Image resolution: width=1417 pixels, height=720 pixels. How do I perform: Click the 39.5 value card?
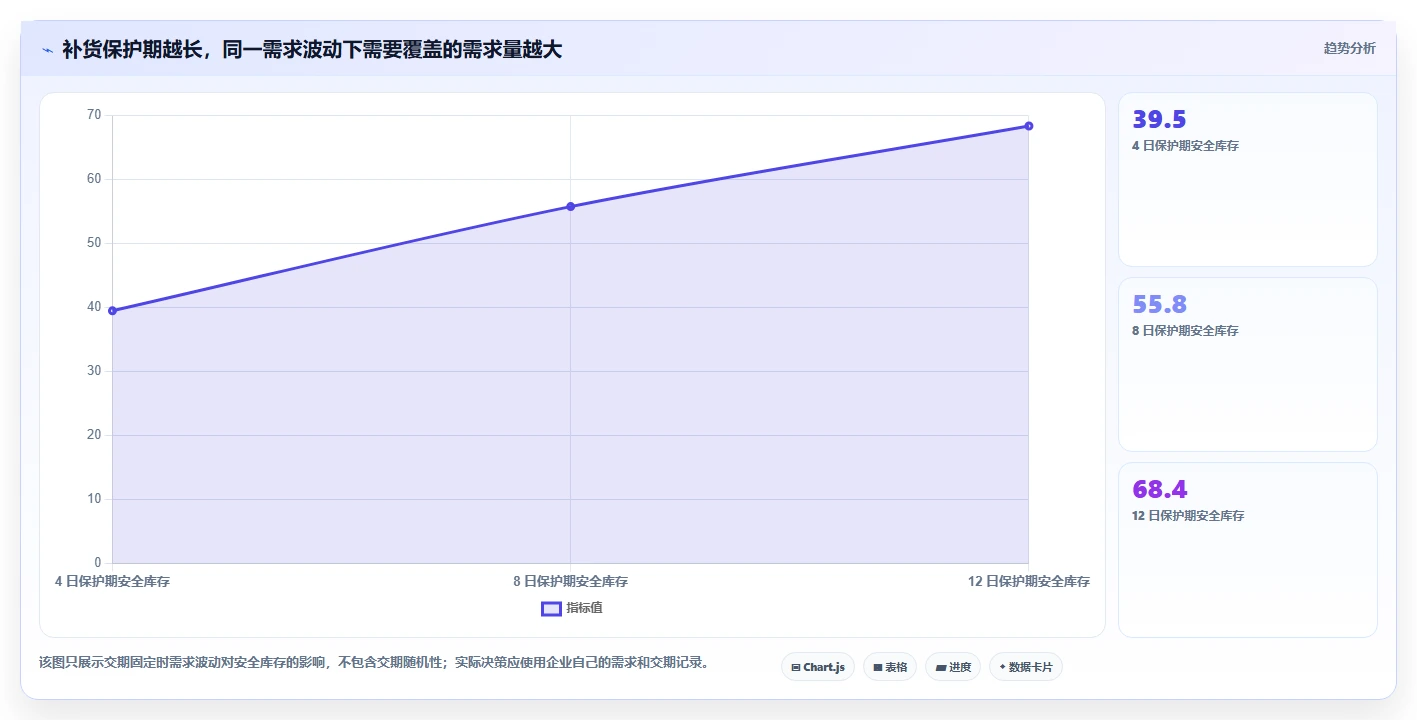click(1248, 180)
